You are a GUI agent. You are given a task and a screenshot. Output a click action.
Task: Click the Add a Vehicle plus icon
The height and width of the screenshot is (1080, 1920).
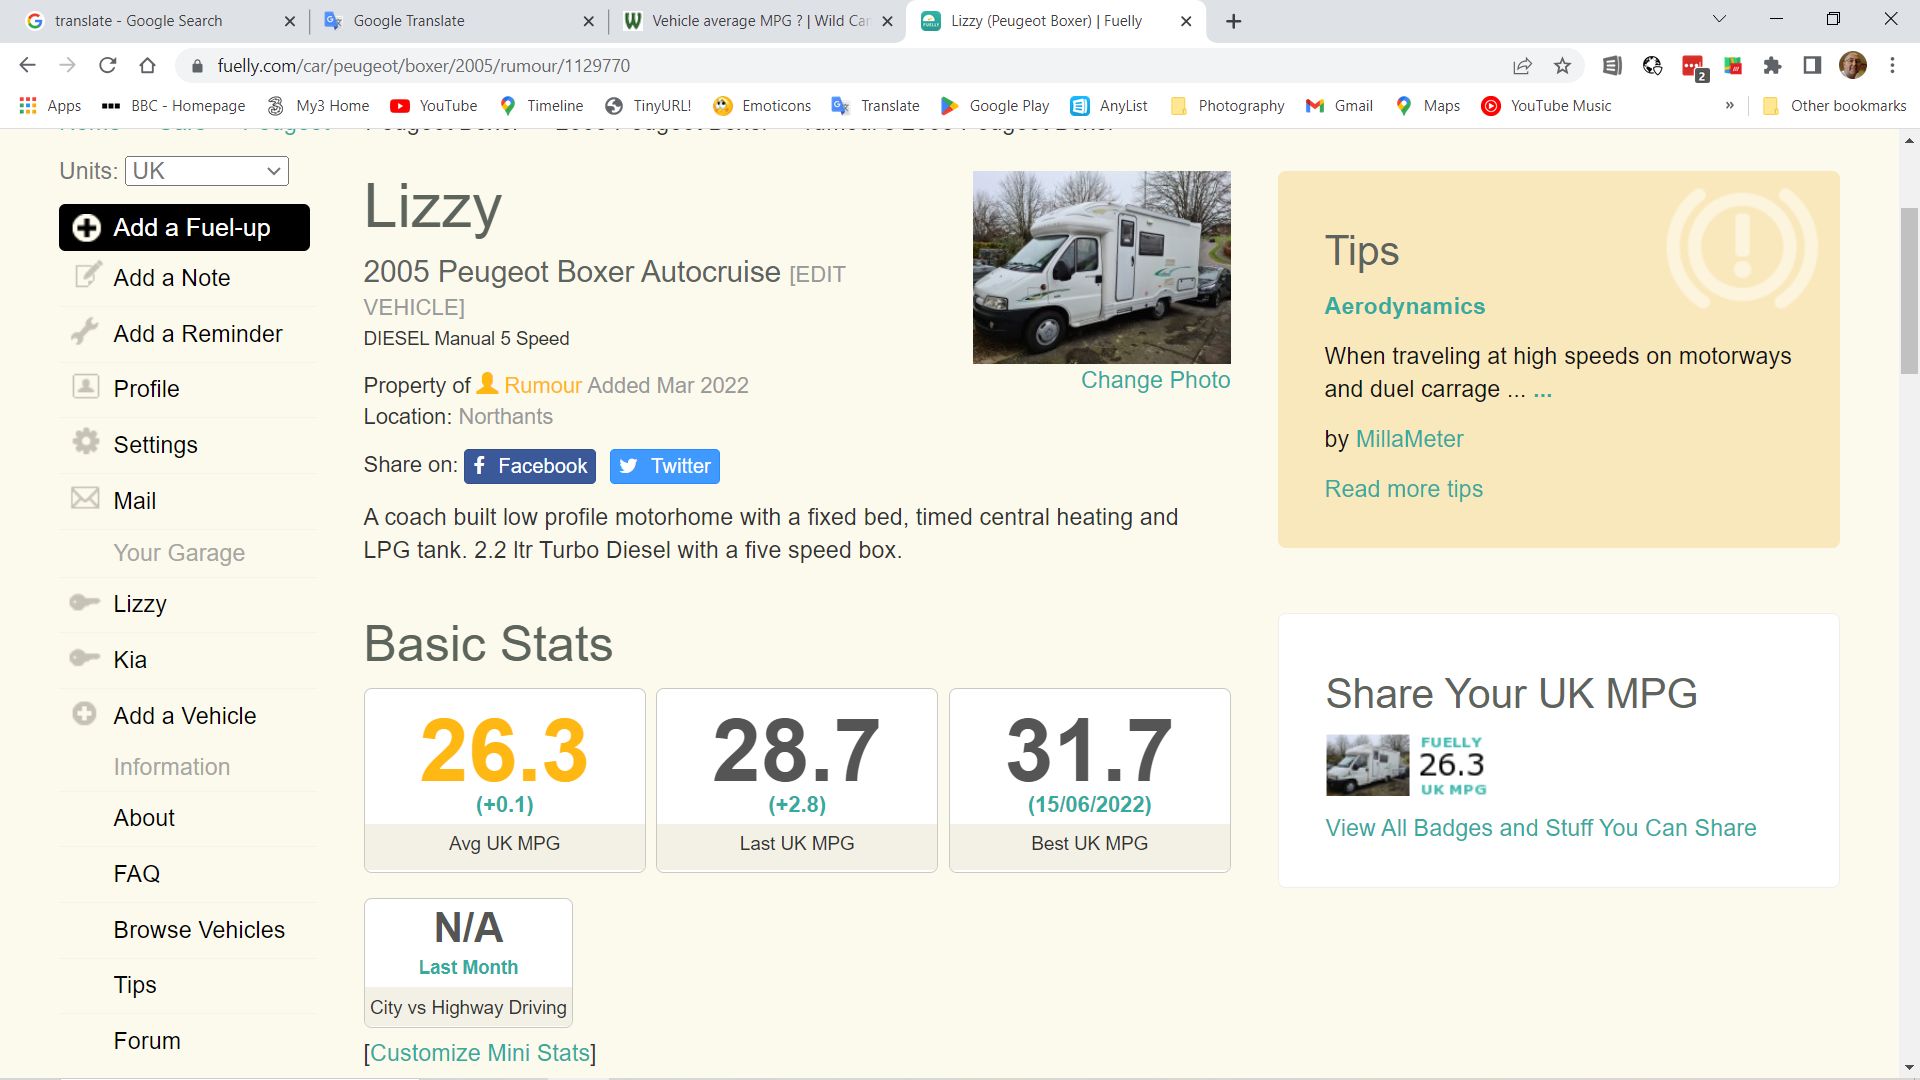[84, 714]
